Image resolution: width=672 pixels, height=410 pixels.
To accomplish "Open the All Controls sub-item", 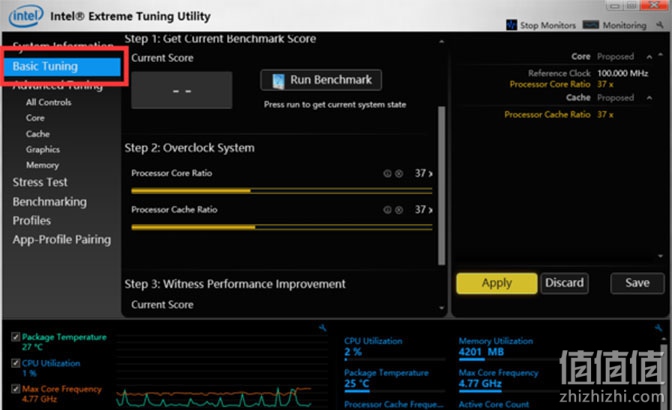I will [x=48, y=102].
